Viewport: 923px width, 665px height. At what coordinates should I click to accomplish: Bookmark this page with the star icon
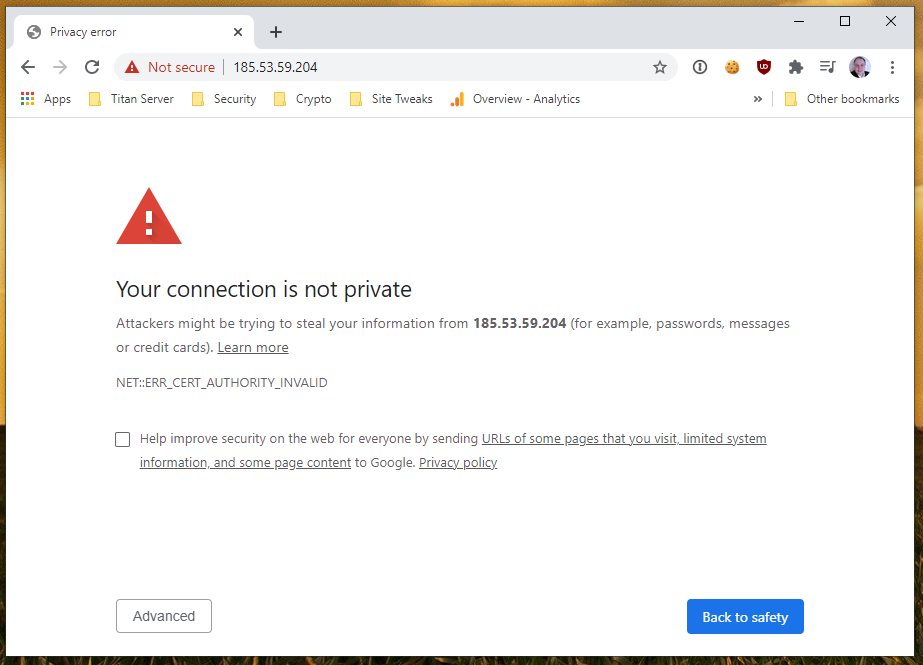[x=660, y=67]
